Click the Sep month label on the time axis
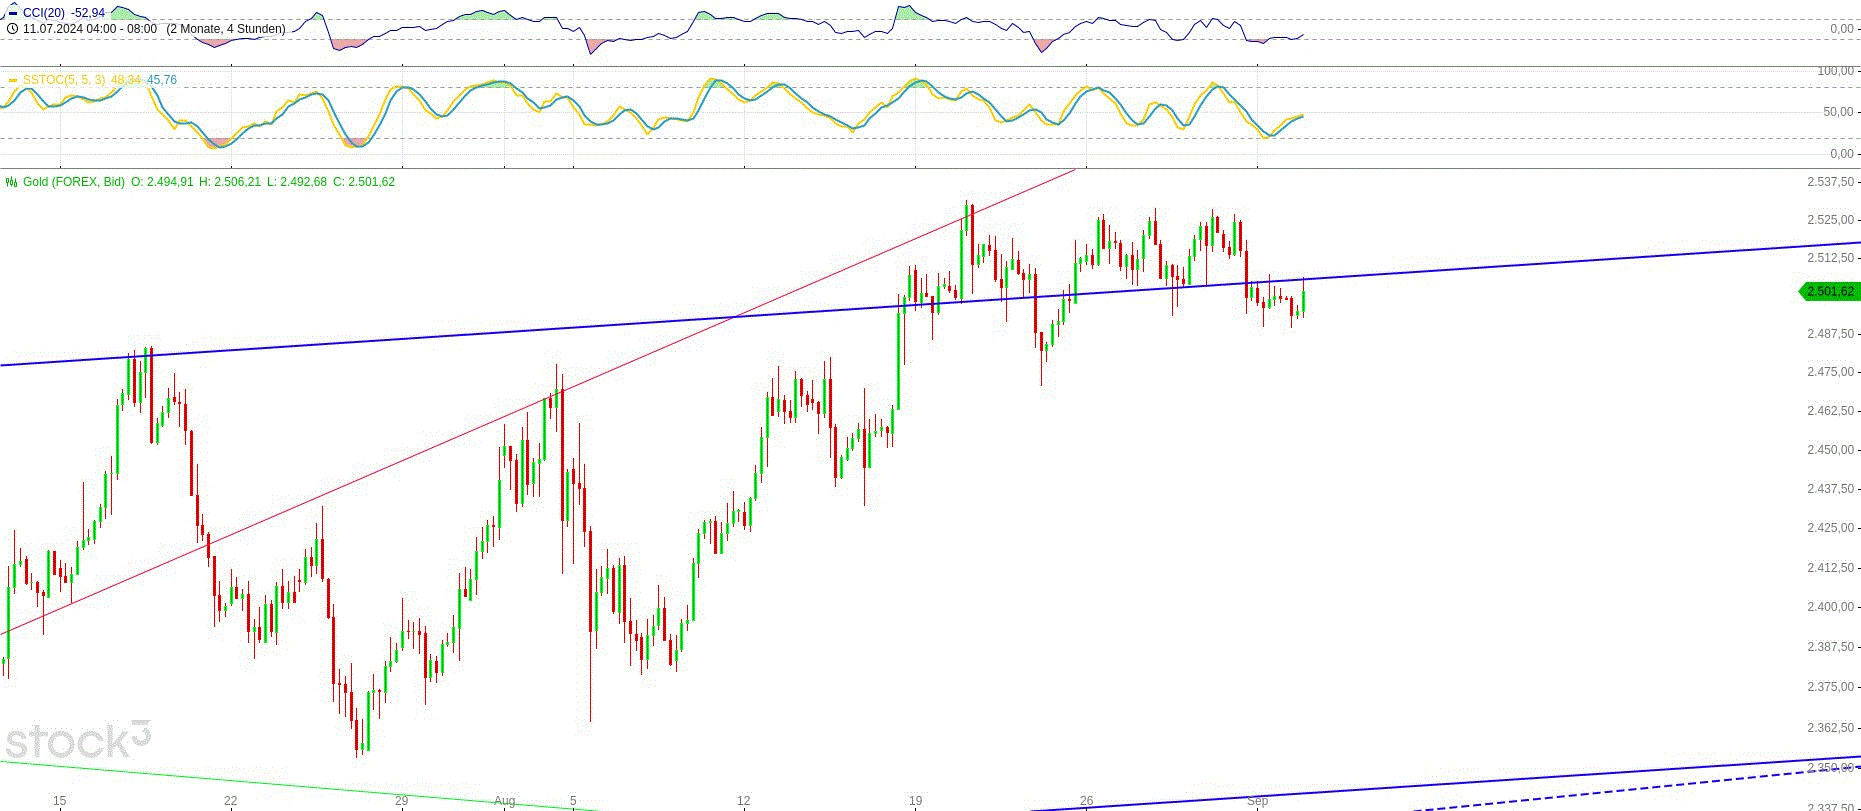The image size is (1861, 811). click(x=1257, y=801)
